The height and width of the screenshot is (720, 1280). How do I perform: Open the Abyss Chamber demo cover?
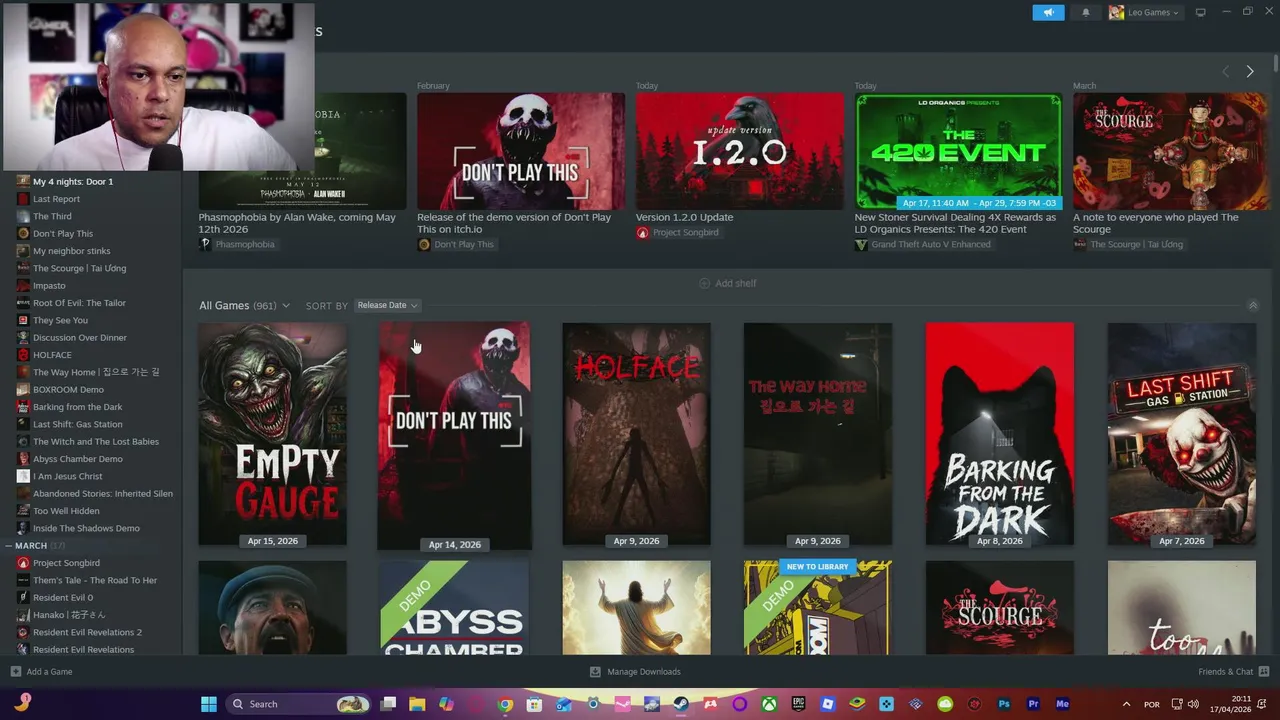(x=454, y=608)
